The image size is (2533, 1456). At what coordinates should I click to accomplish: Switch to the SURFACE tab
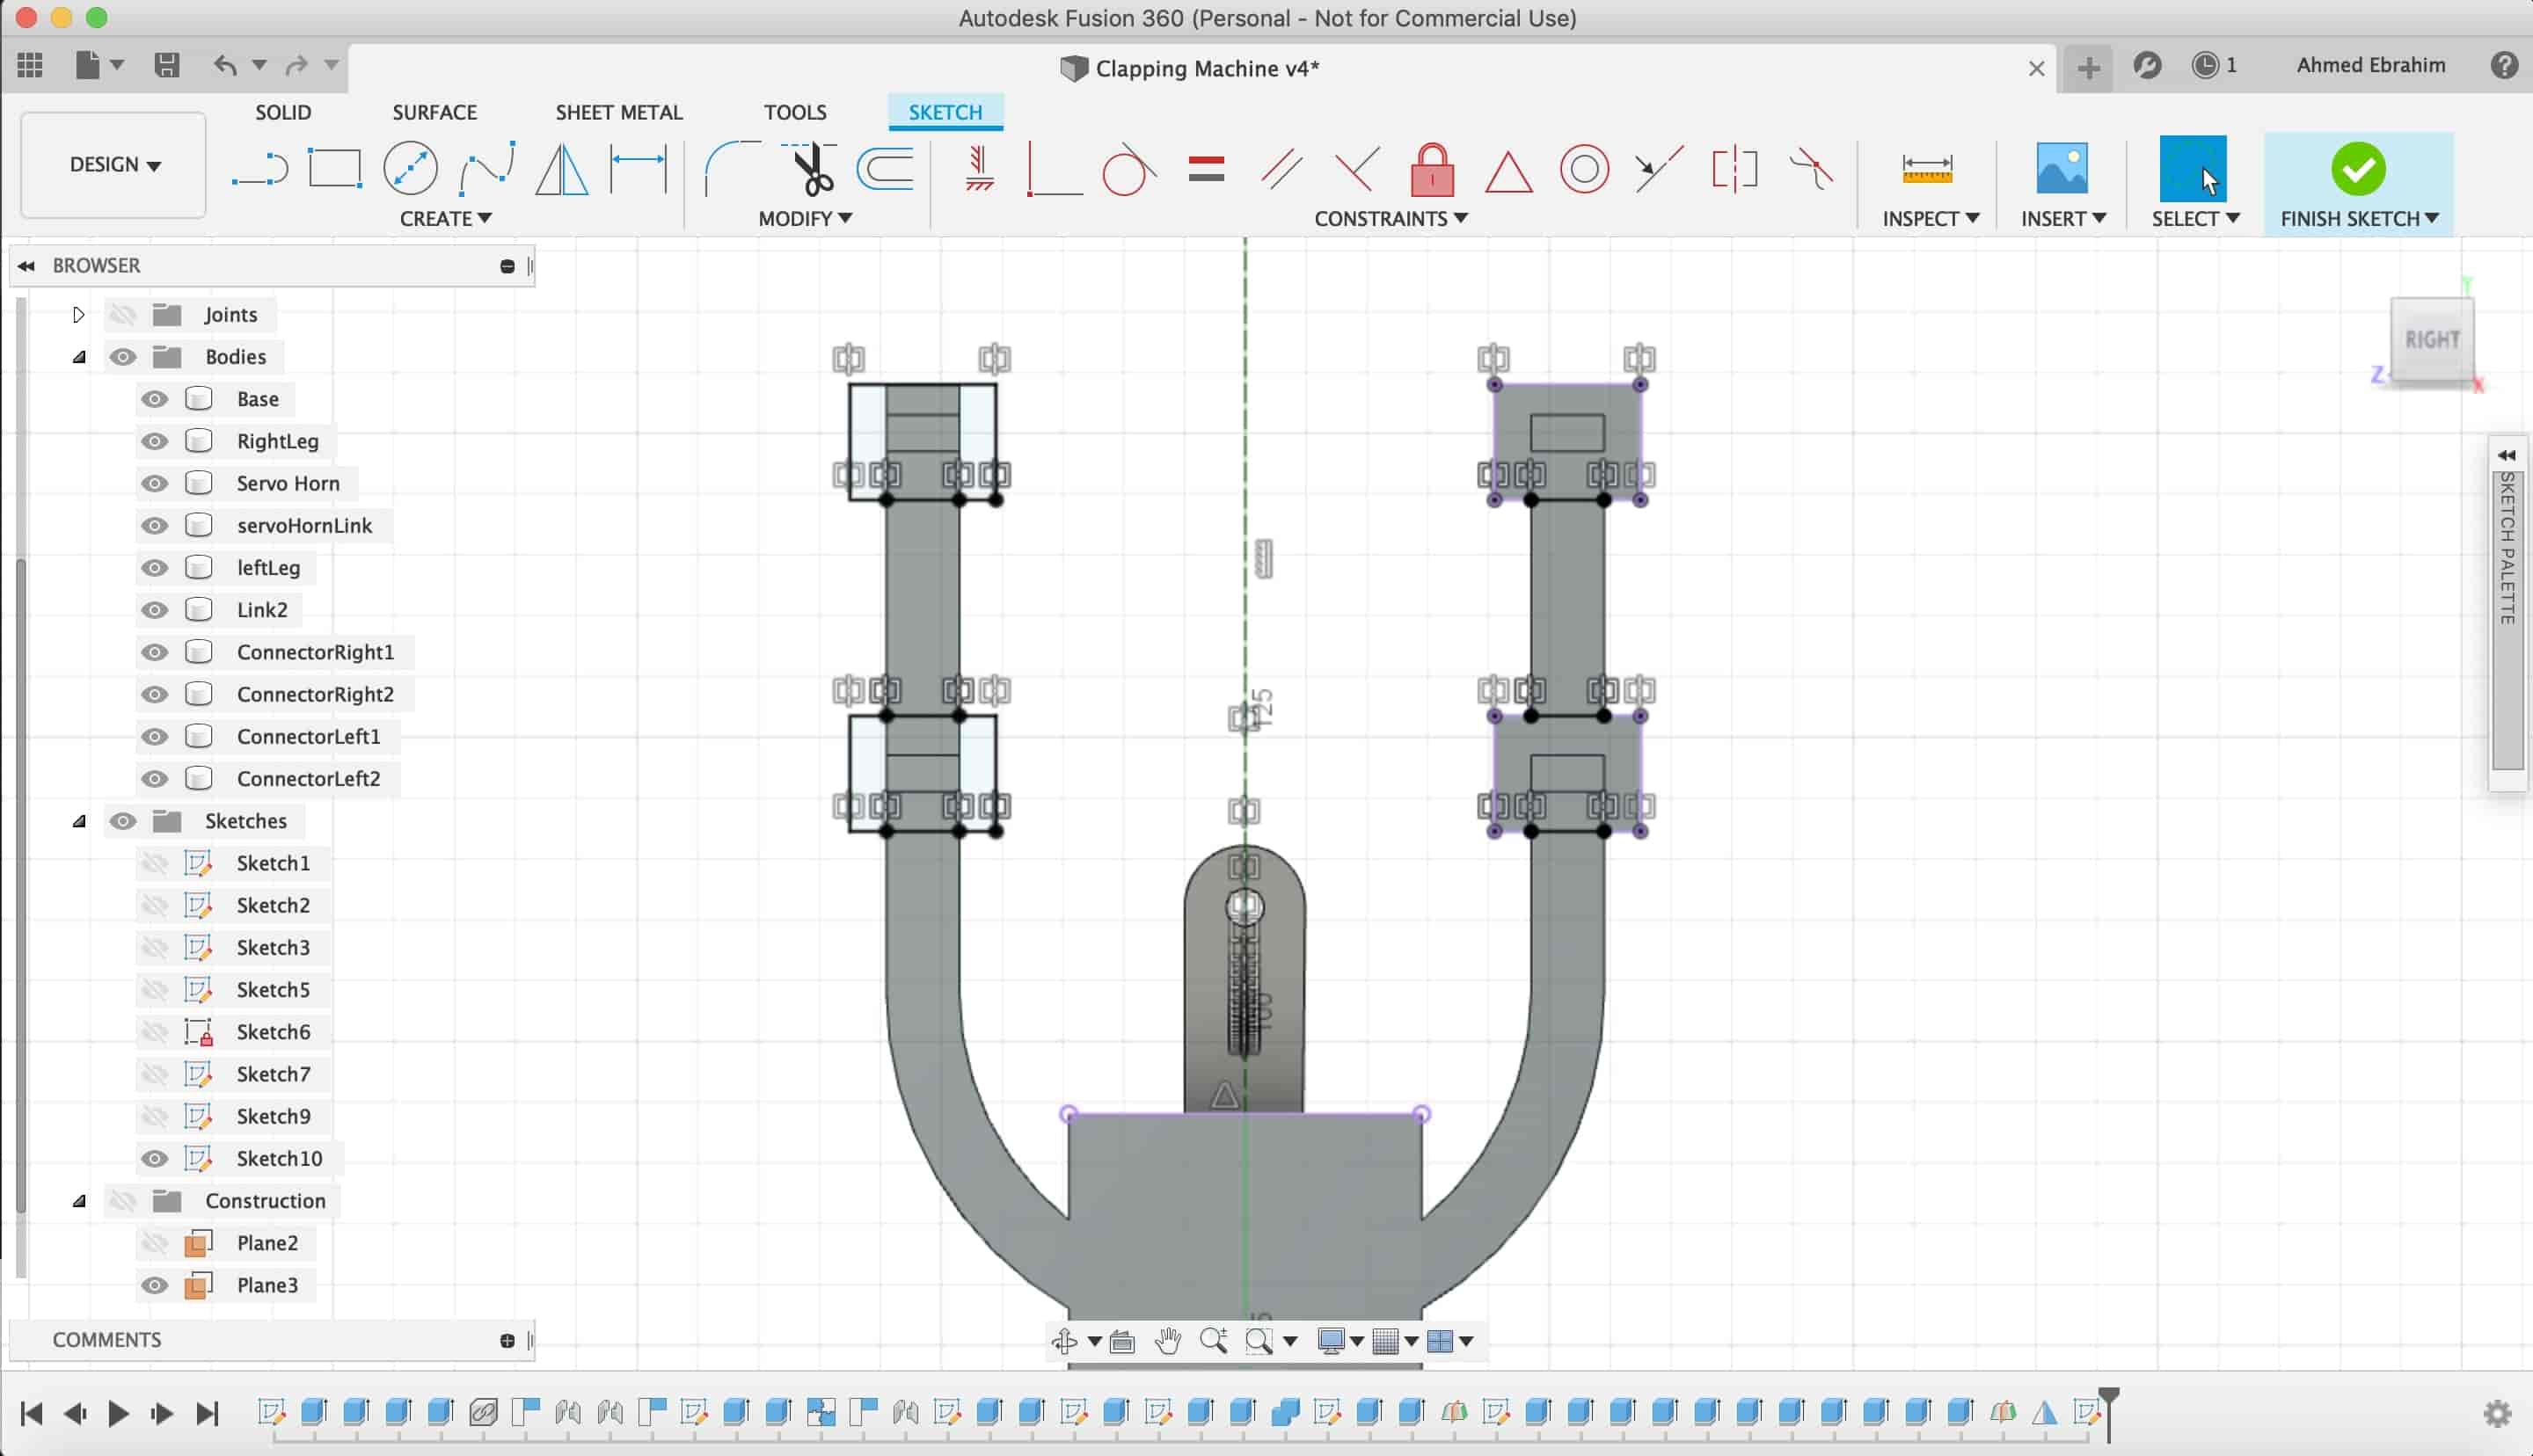(434, 112)
